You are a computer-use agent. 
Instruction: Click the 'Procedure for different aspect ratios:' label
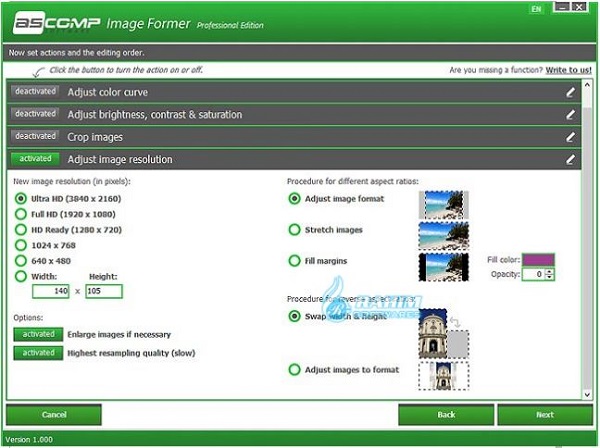pyautogui.click(x=353, y=181)
